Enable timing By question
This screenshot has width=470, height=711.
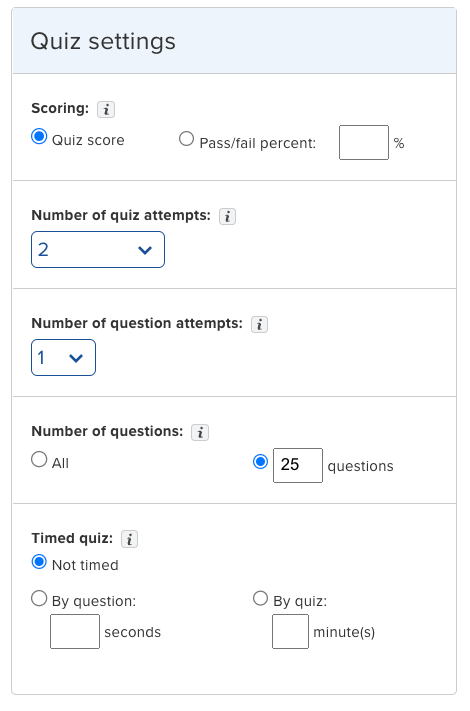point(39,598)
